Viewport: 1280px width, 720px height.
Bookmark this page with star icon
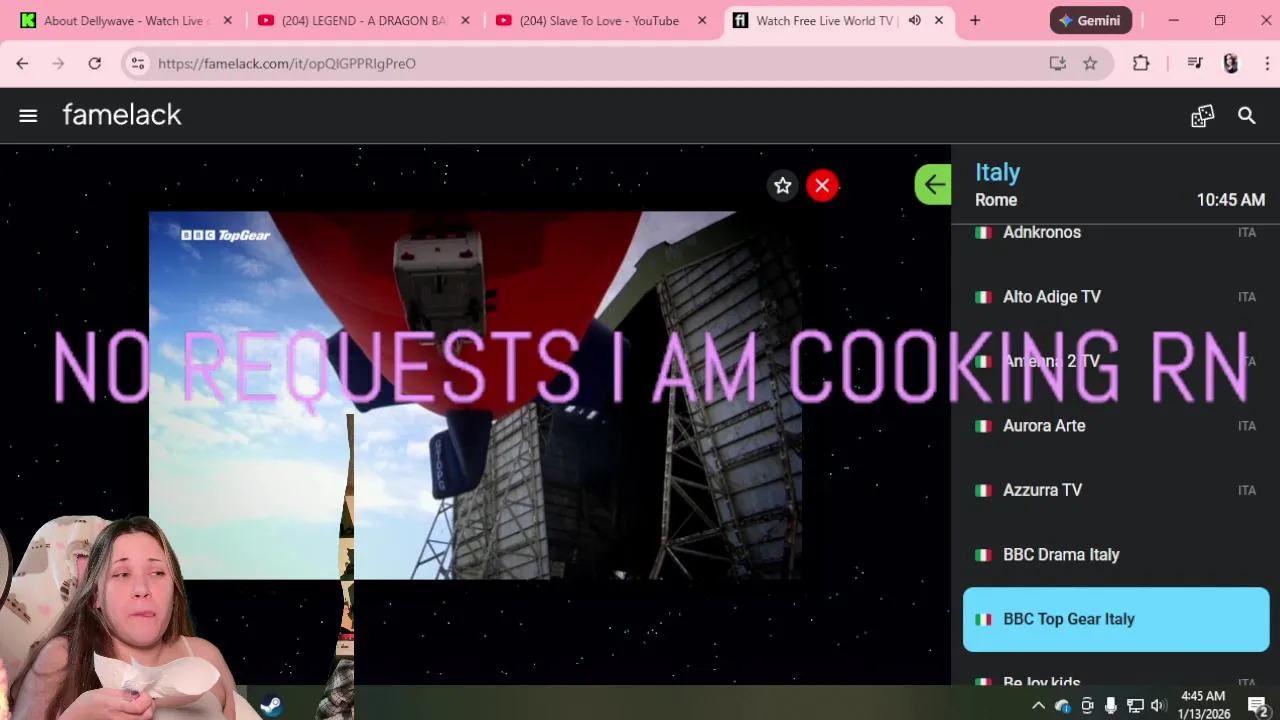click(x=1090, y=63)
